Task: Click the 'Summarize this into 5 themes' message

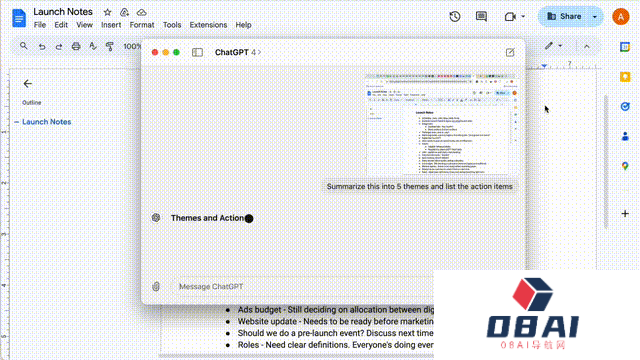Action: (419, 187)
